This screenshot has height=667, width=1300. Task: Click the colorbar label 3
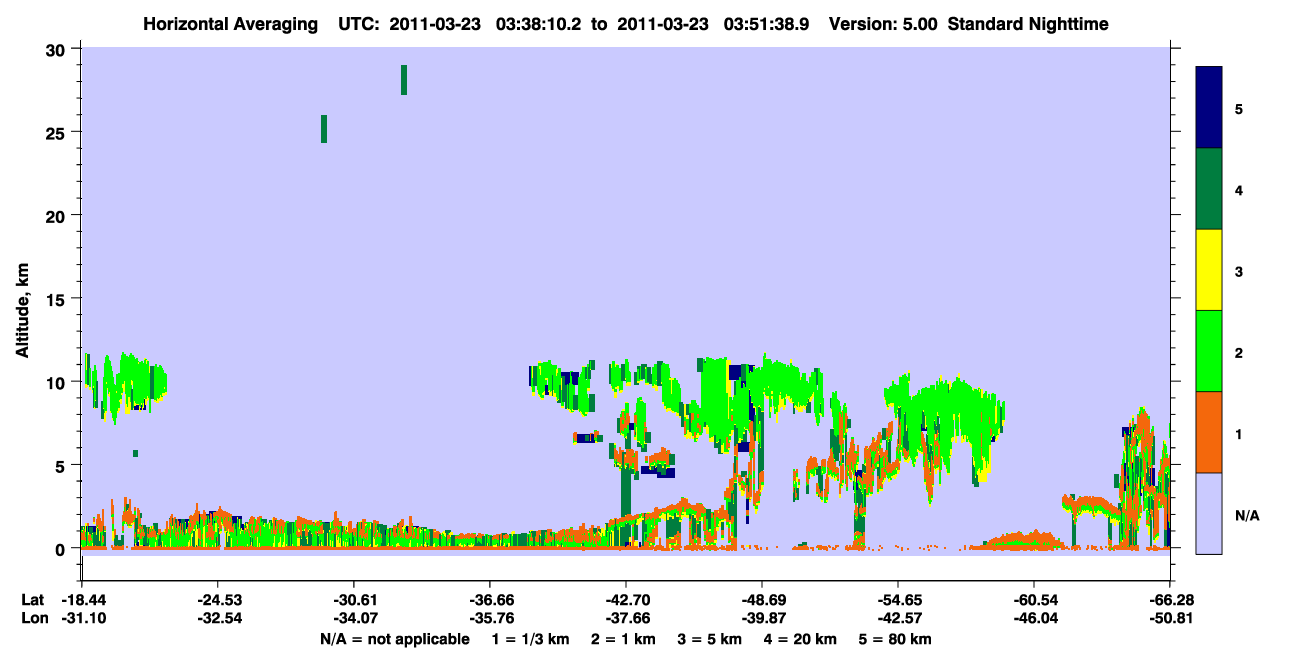click(1239, 270)
